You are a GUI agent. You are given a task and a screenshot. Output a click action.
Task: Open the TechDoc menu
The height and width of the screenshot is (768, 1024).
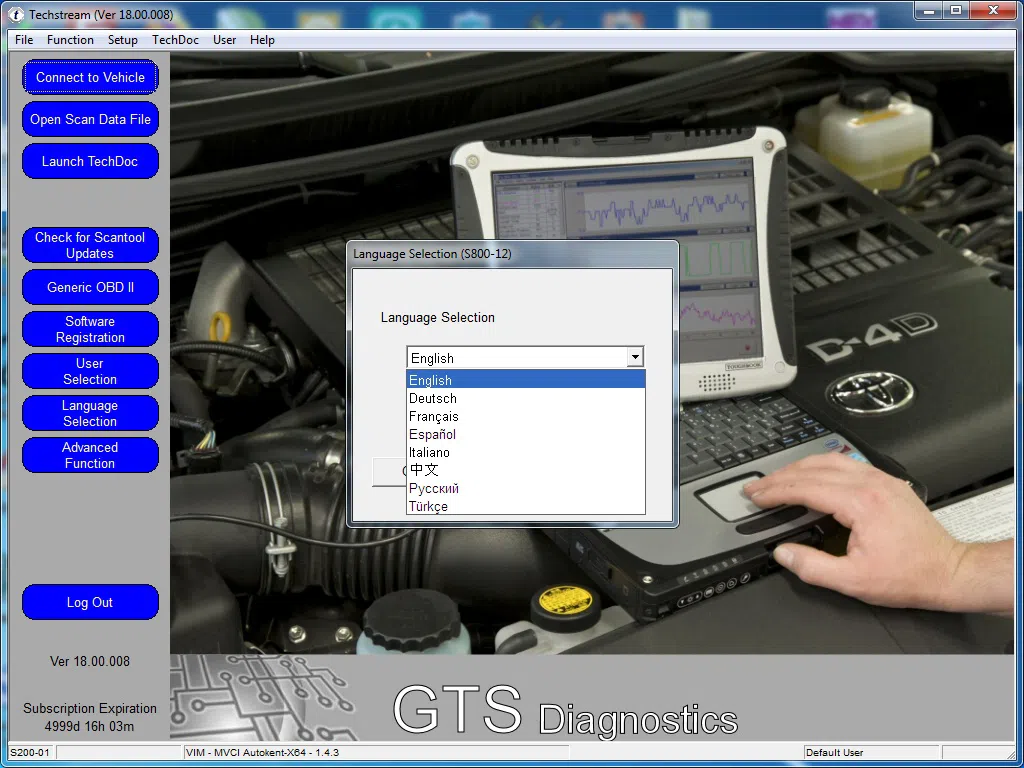click(175, 40)
